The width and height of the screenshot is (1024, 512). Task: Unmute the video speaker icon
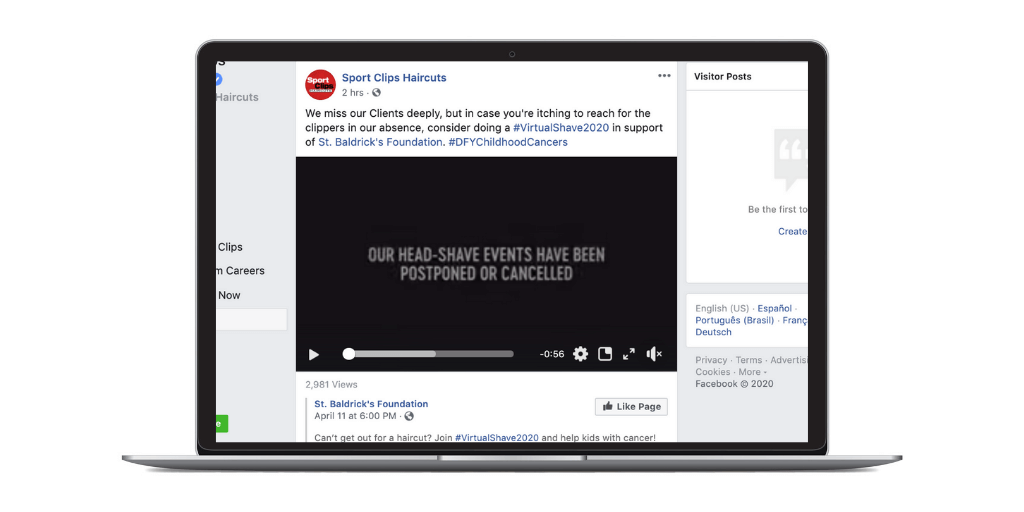(x=654, y=354)
